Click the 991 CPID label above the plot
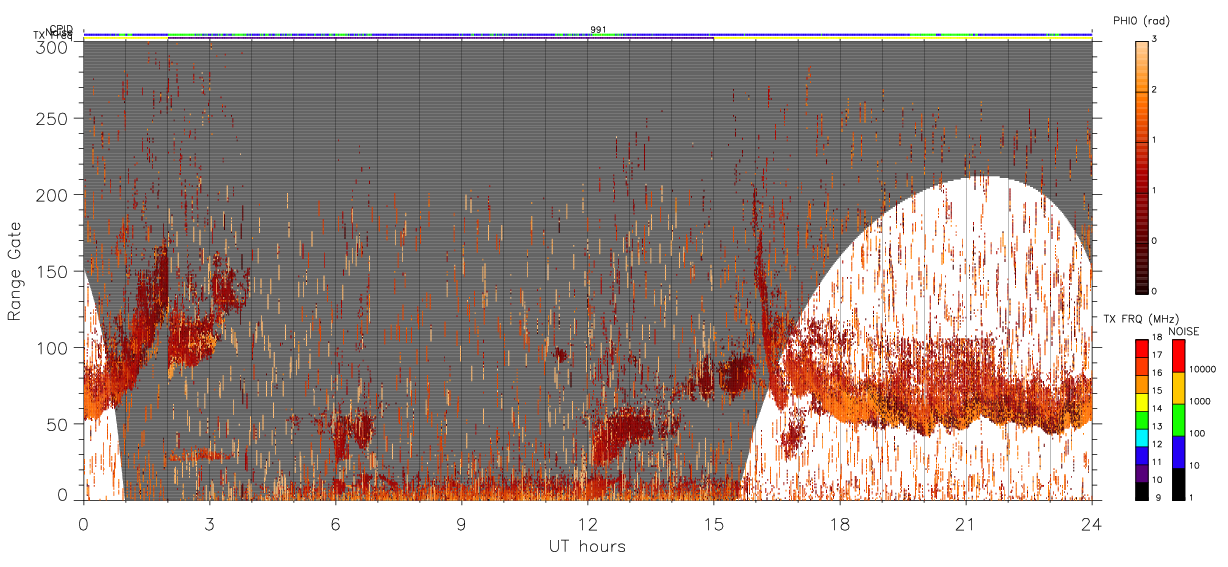 pyautogui.click(x=598, y=29)
